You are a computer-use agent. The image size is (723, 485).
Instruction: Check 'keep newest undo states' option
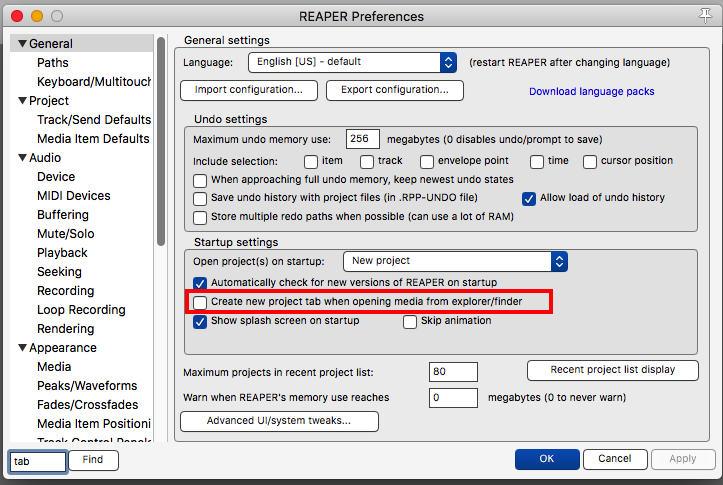click(200, 180)
